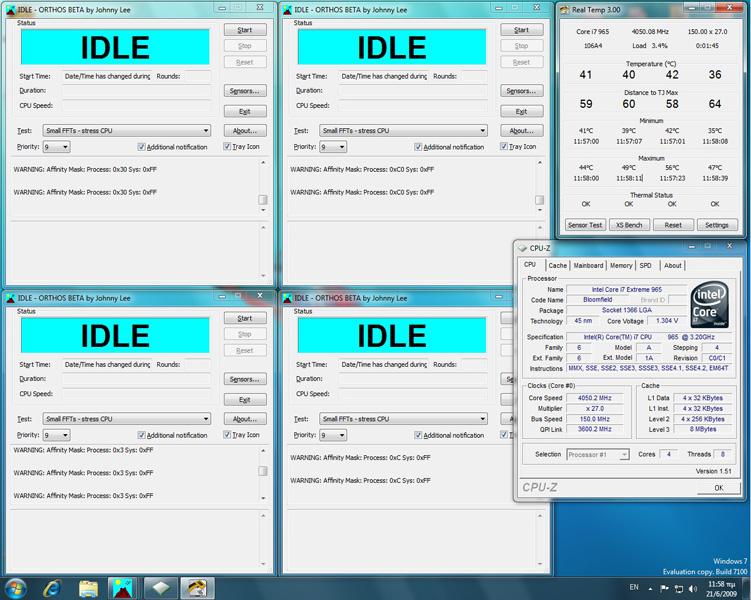
Task: Switch to ORTHOS via its taskbar icon
Action: pyautogui.click(x=123, y=589)
